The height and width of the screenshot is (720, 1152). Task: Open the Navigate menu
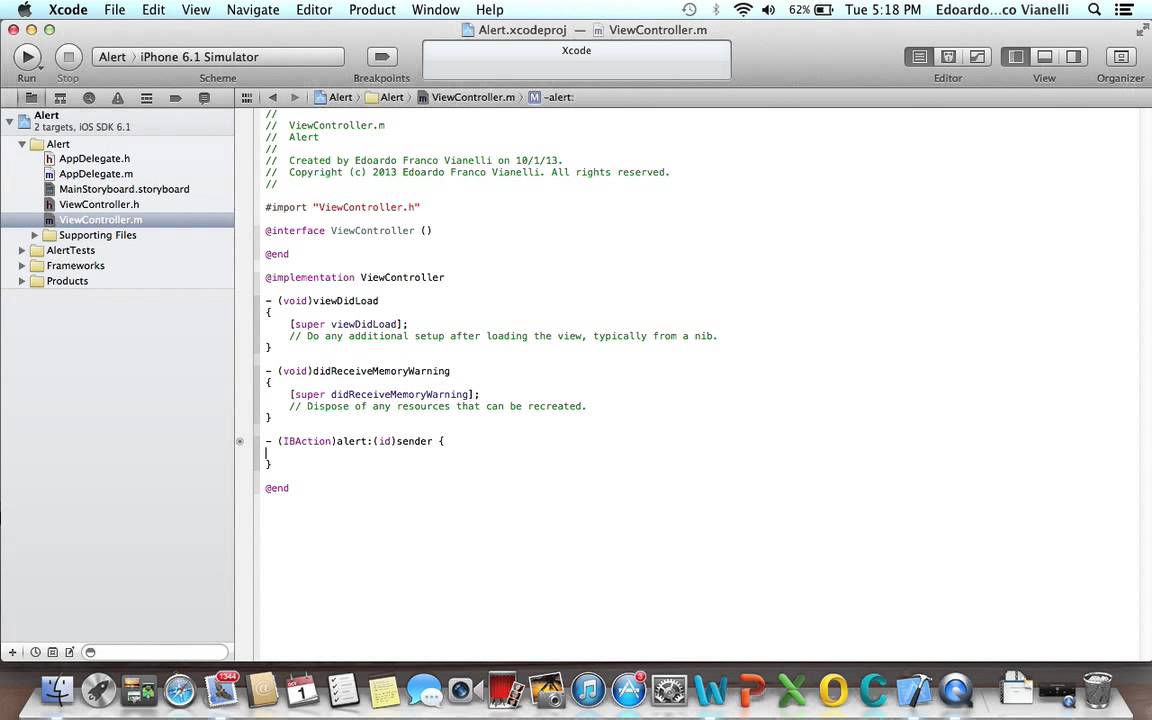pos(253,10)
